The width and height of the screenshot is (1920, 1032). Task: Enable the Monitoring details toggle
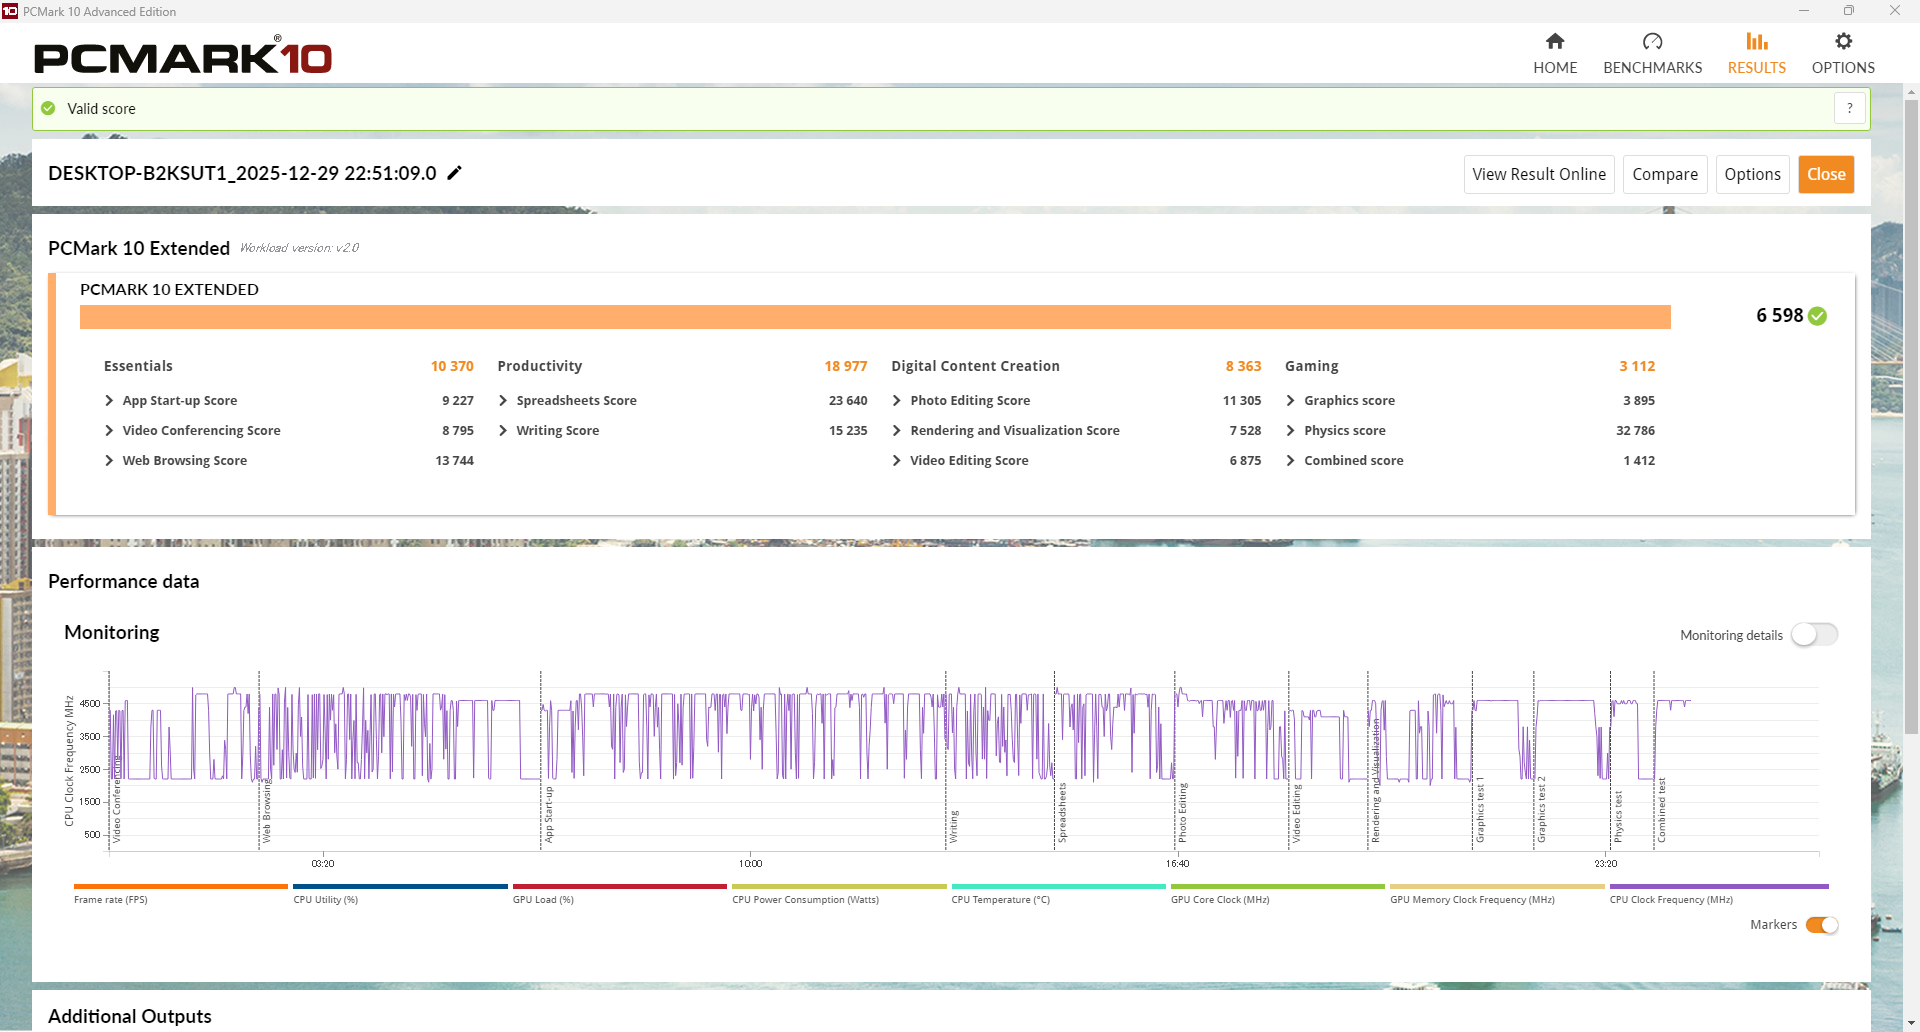pyautogui.click(x=1813, y=635)
